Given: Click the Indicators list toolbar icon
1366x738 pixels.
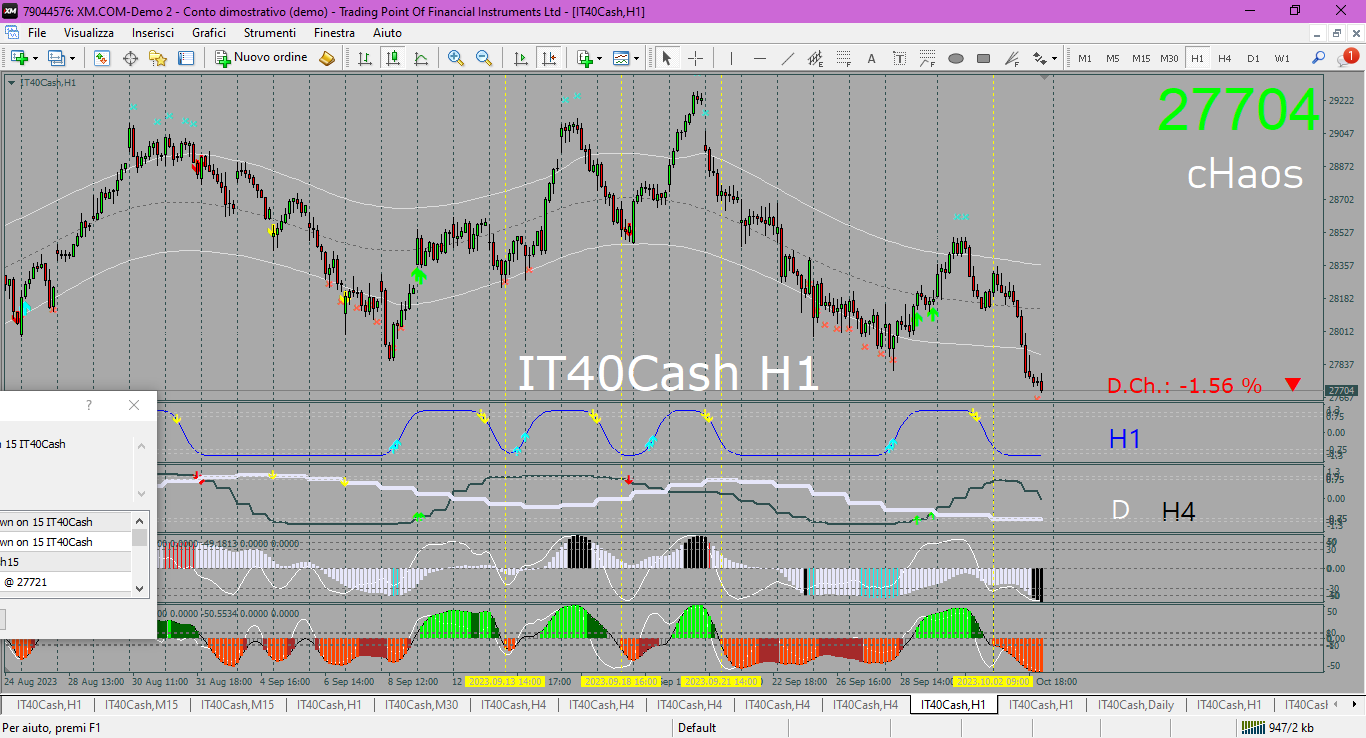Looking at the screenshot, I should pos(585,58).
